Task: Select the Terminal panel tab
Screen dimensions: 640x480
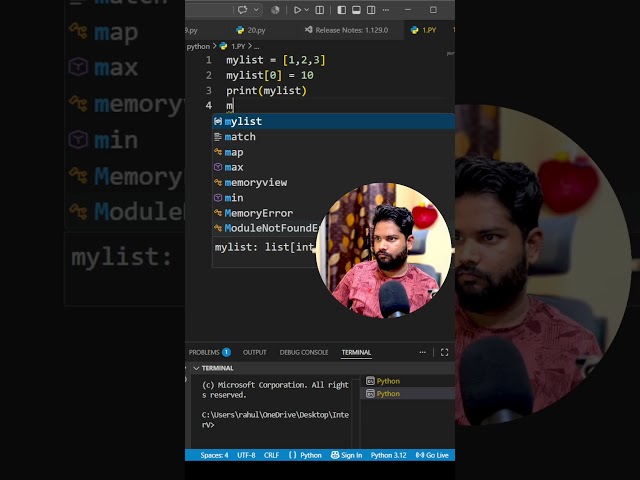Action: [356, 352]
